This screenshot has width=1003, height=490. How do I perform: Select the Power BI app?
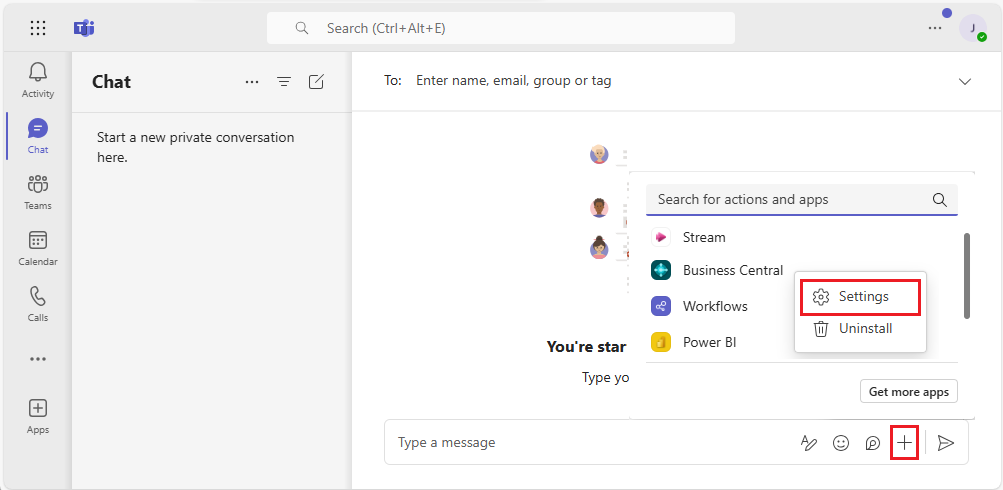[709, 342]
